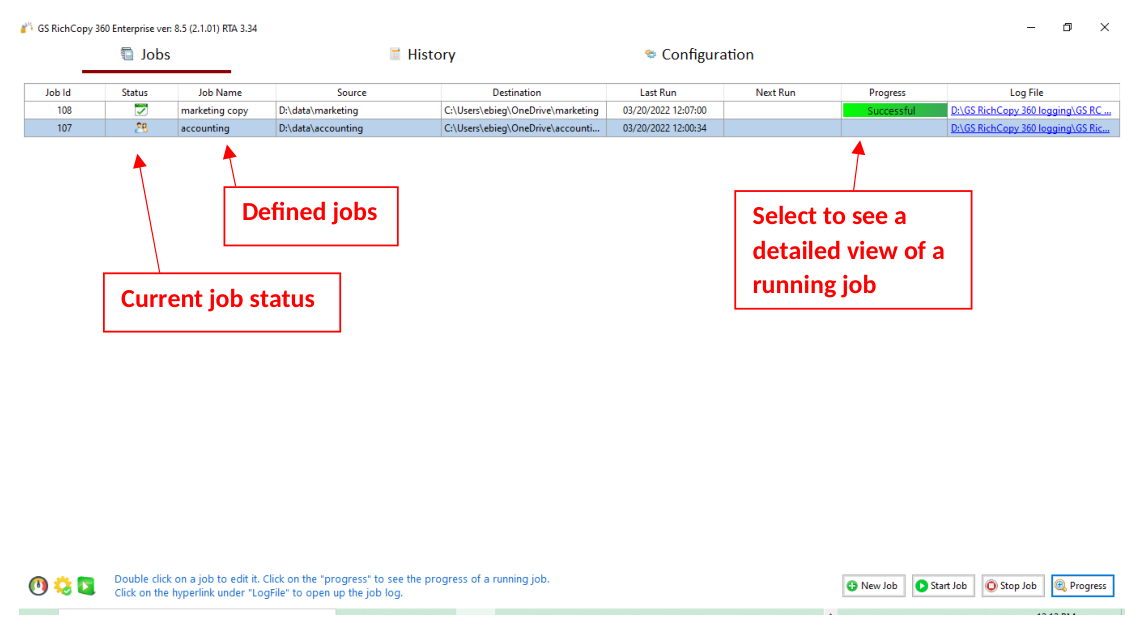Click the Source column header
This screenshot has width=1144, height=634.
click(358, 93)
